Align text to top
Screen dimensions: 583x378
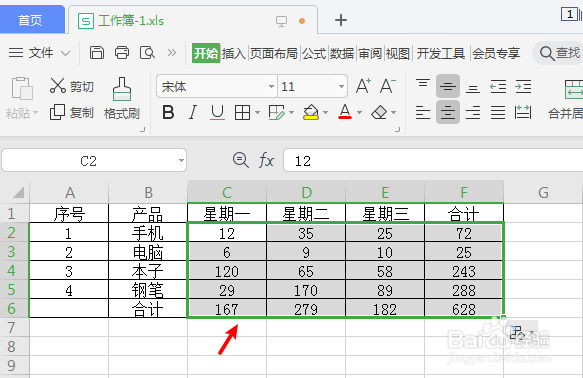(x=423, y=84)
